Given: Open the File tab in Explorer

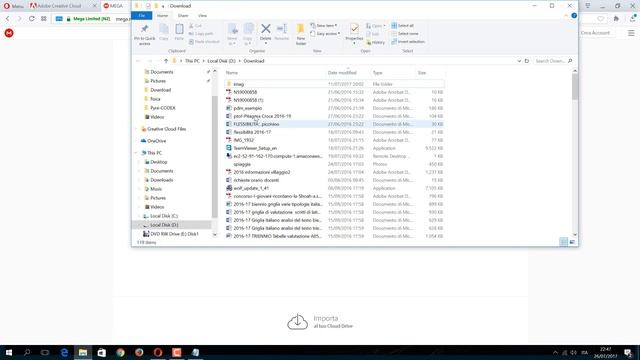Looking at the screenshot, I should click(142, 16).
